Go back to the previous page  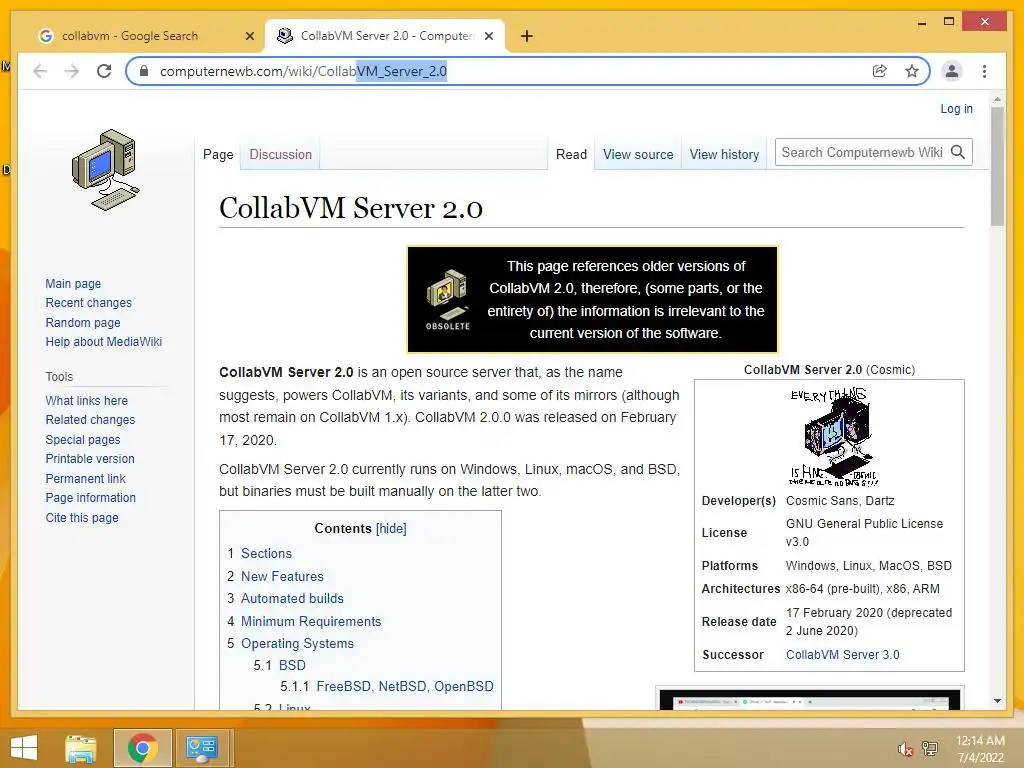point(40,71)
